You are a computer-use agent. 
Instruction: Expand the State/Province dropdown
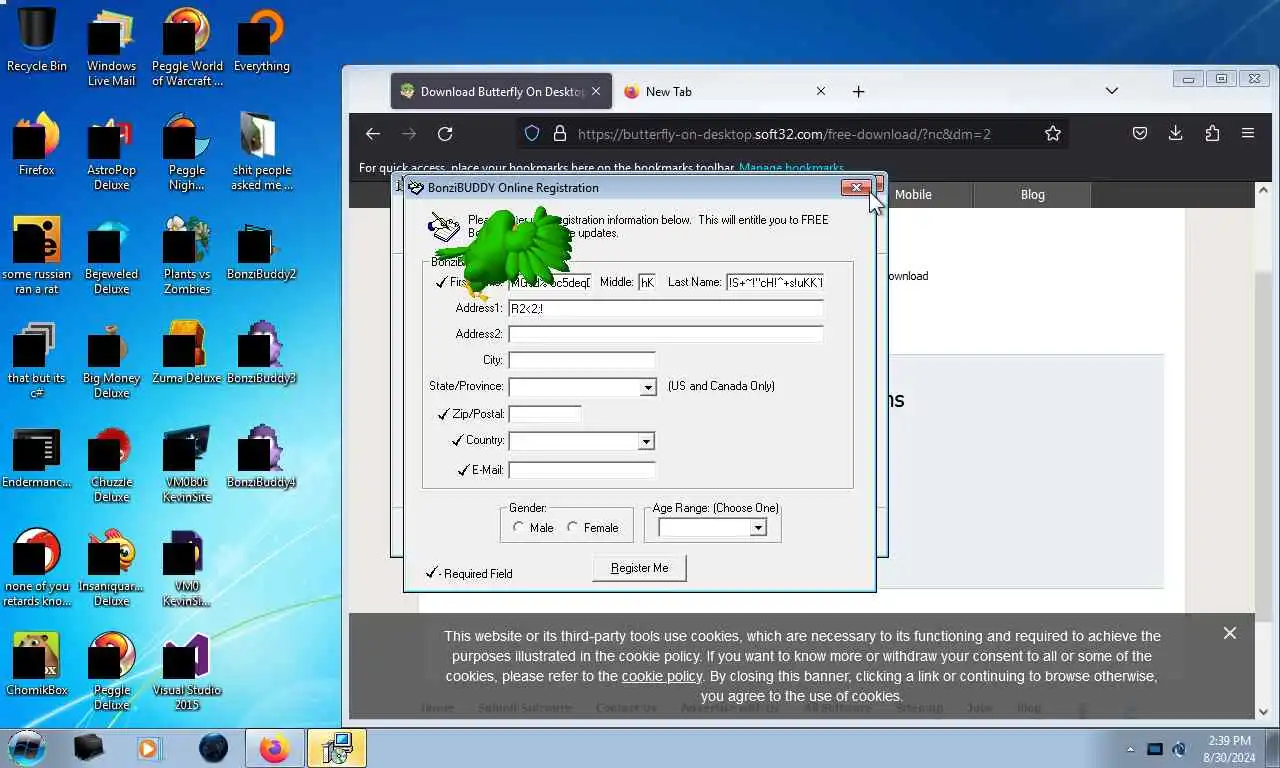(x=648, y=387)
